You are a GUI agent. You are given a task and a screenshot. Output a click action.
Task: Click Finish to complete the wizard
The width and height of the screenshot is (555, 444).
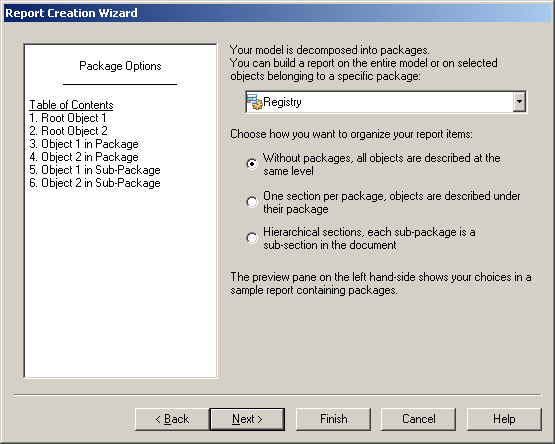333,419
